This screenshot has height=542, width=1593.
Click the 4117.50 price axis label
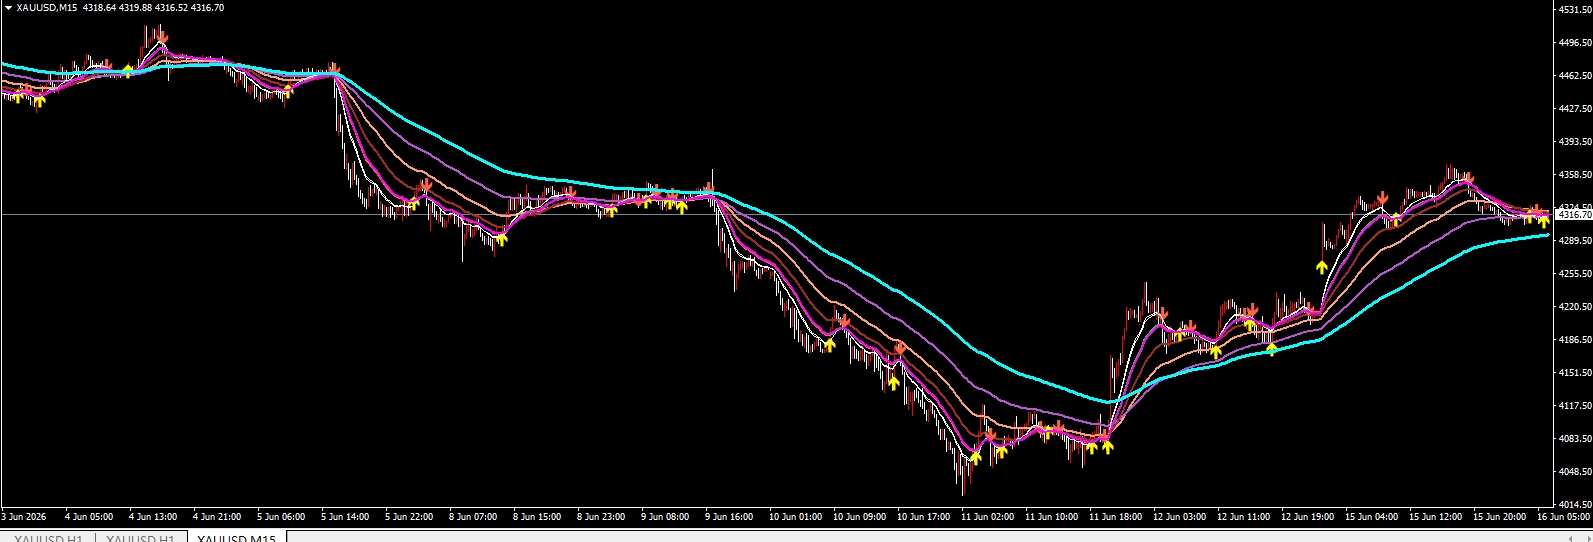[x=1575, y=406]
